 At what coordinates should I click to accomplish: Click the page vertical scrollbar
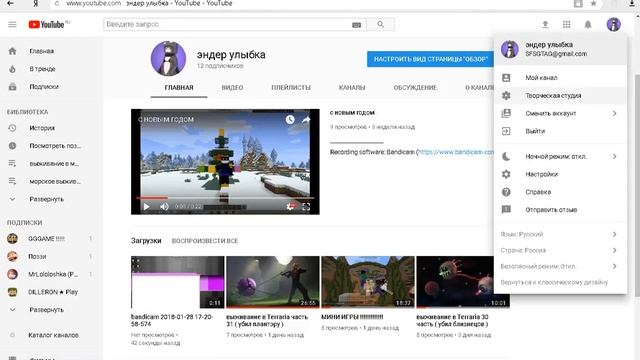(638, 186)
